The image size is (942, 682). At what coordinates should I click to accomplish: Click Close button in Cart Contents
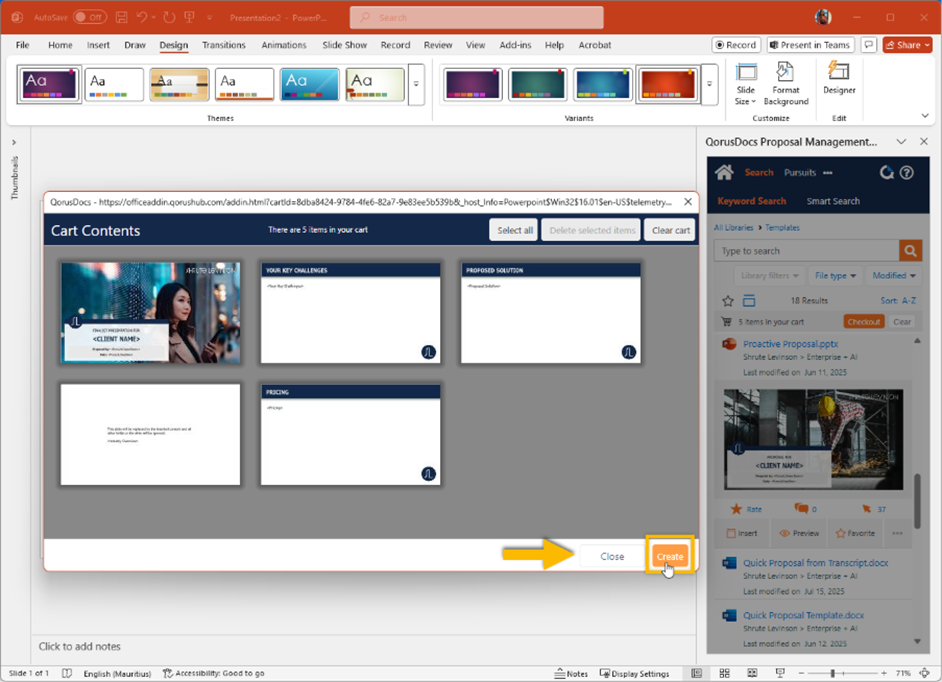612,556
